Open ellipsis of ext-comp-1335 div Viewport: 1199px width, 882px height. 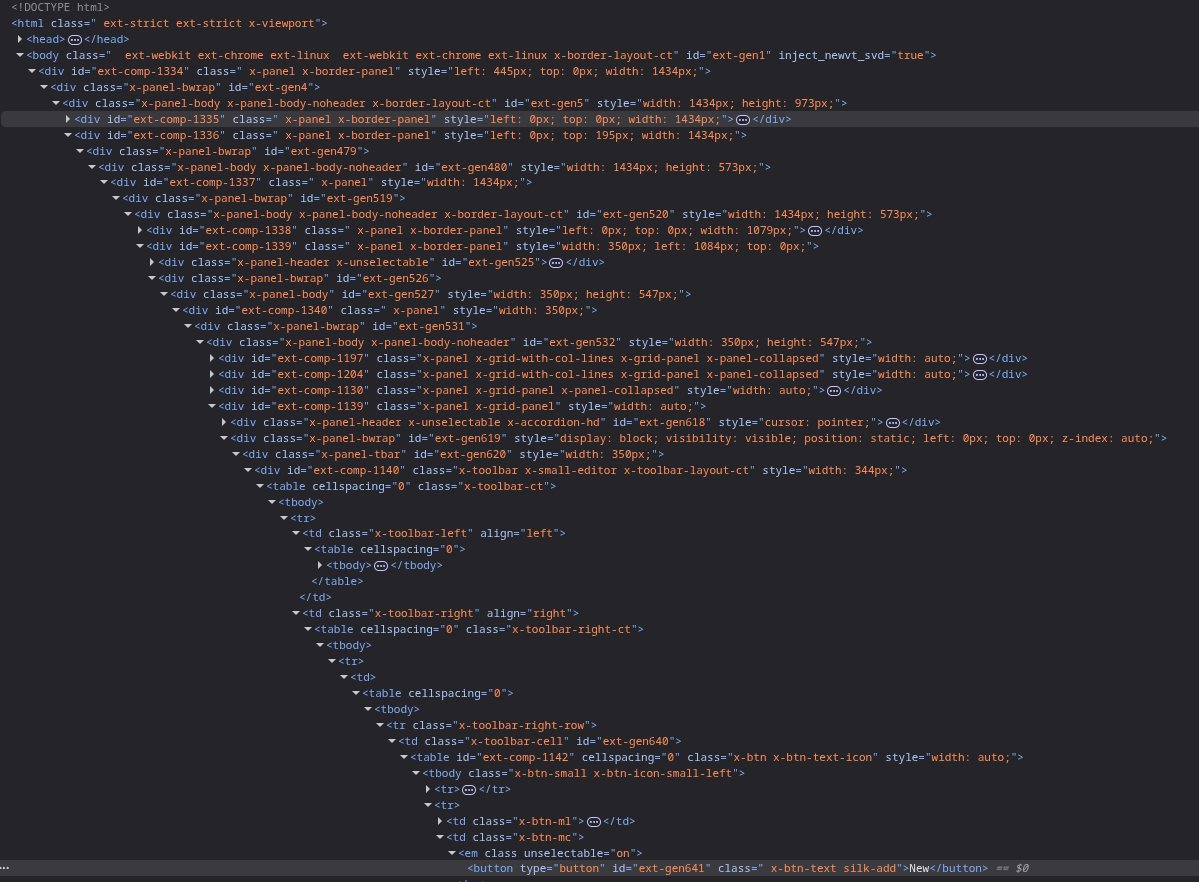click(742, 119)
